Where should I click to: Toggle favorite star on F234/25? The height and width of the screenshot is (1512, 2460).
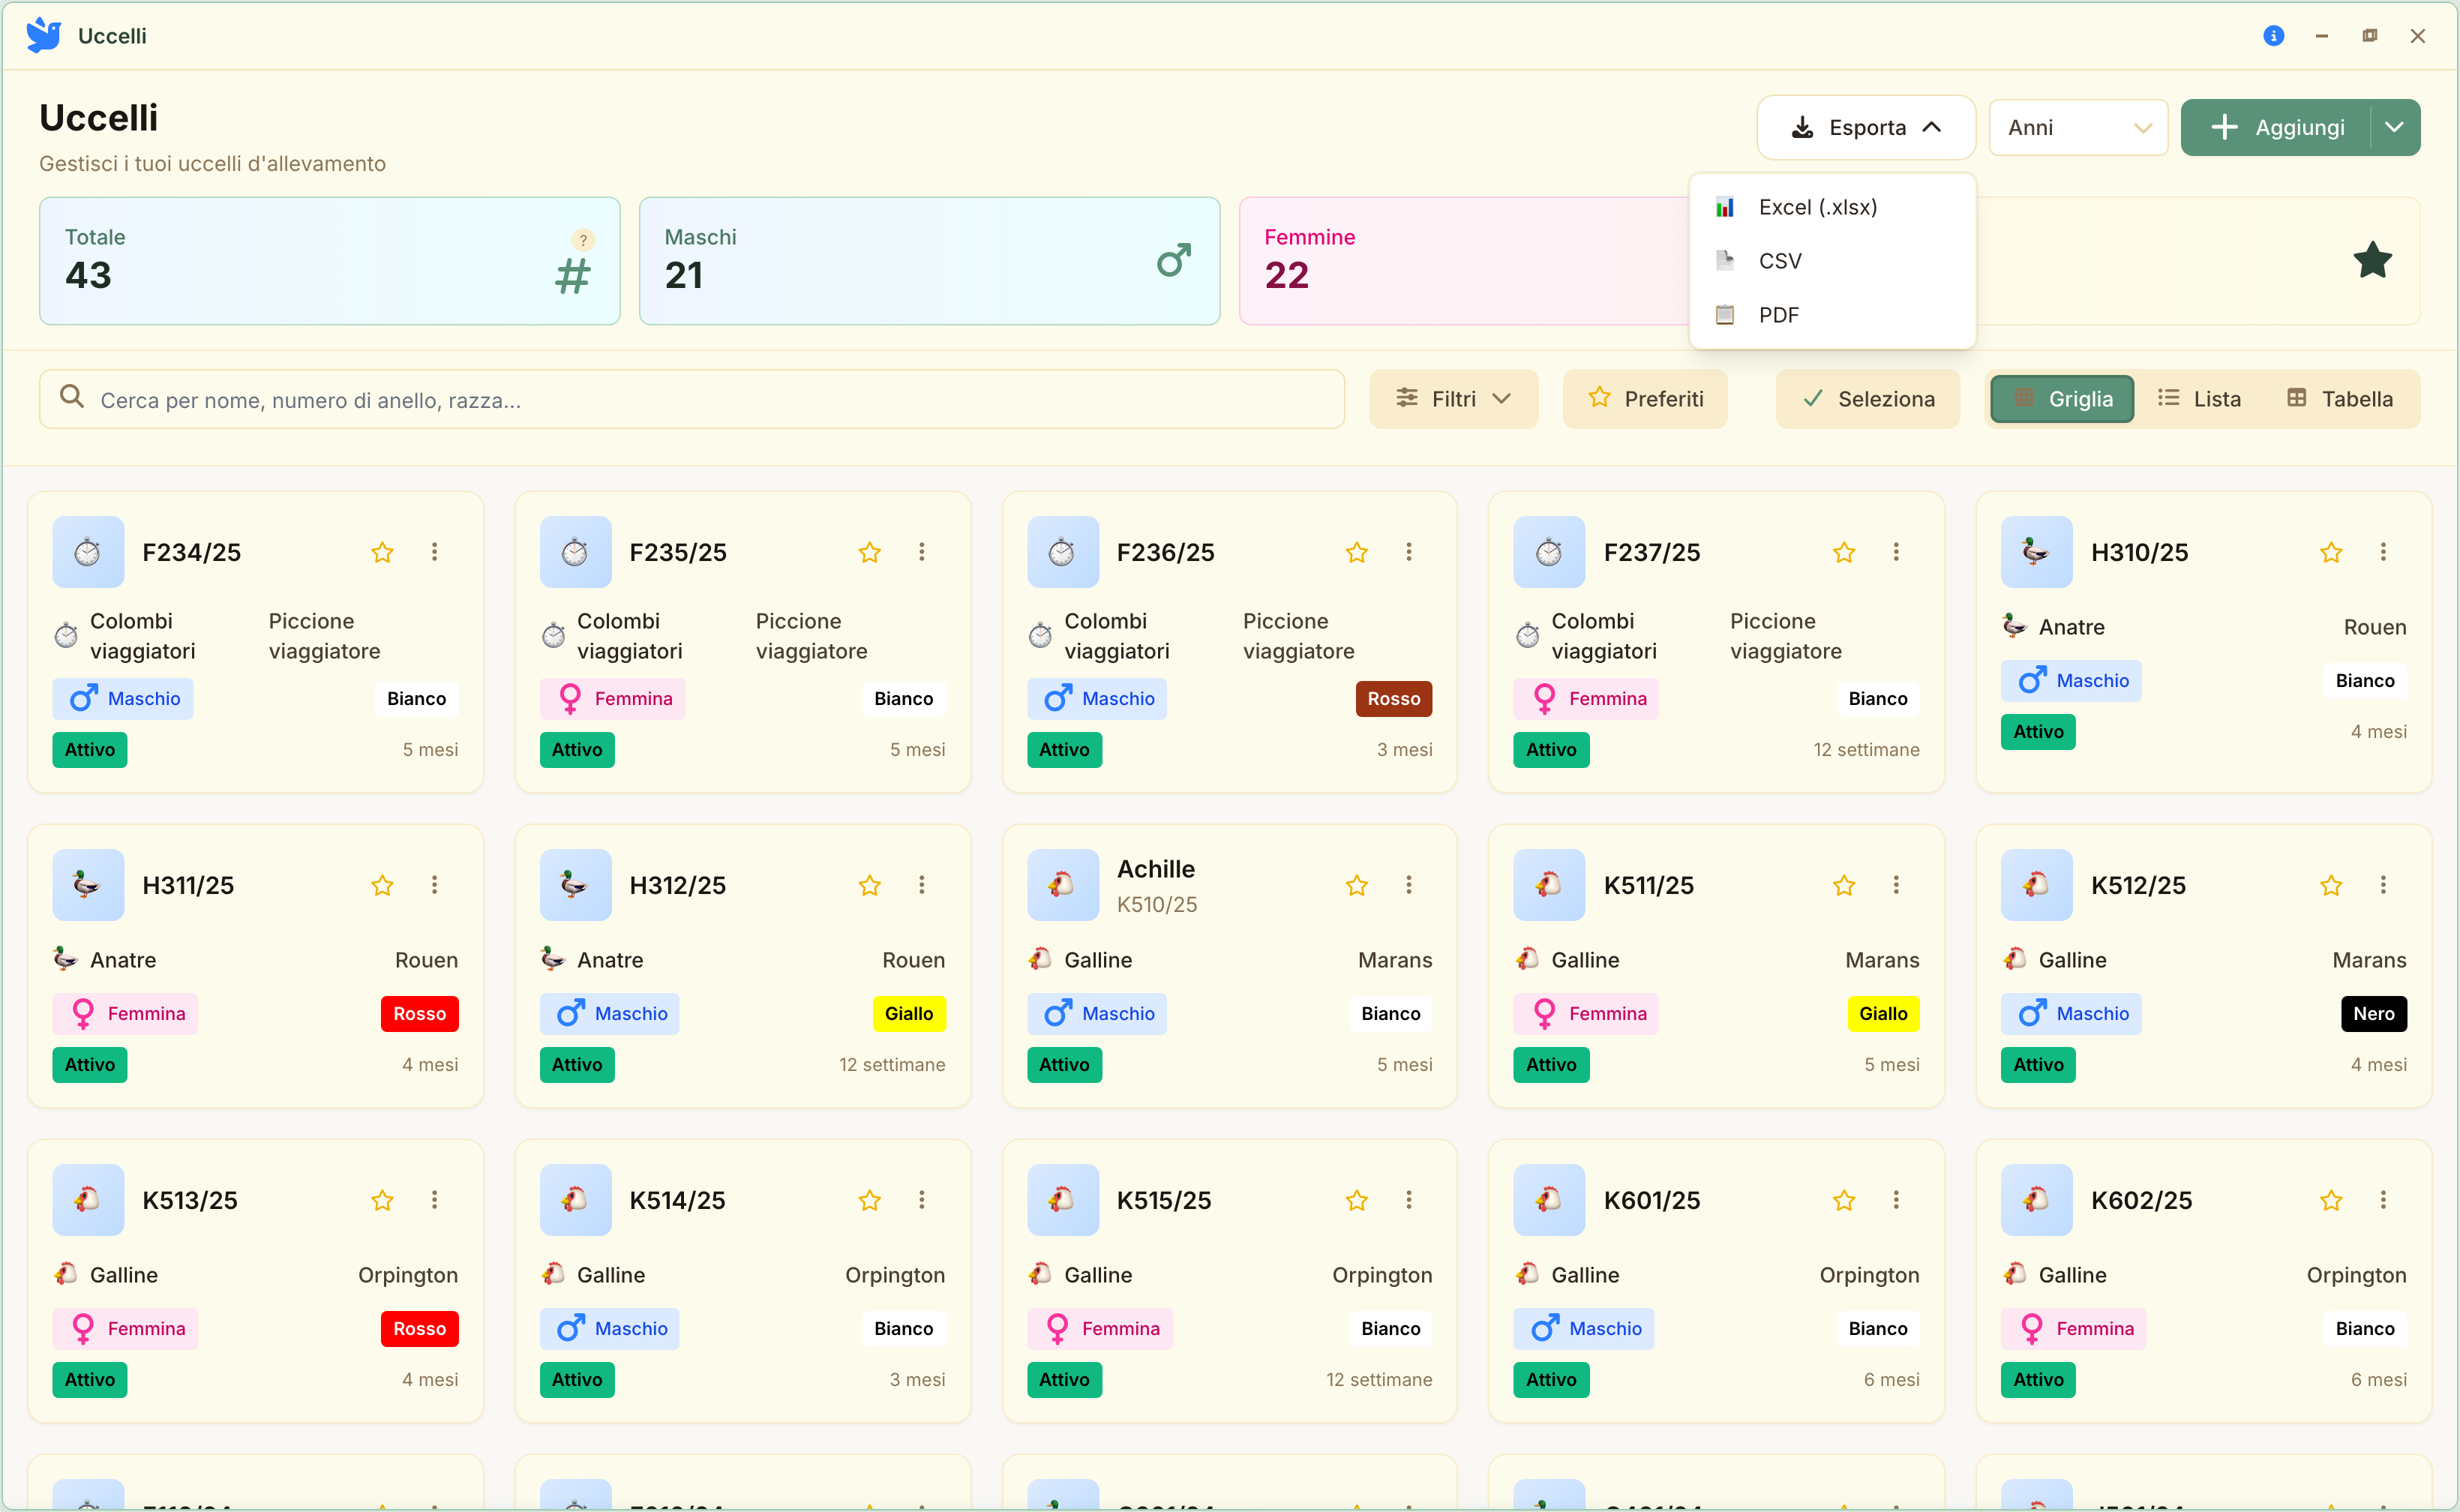click(382, 552)
